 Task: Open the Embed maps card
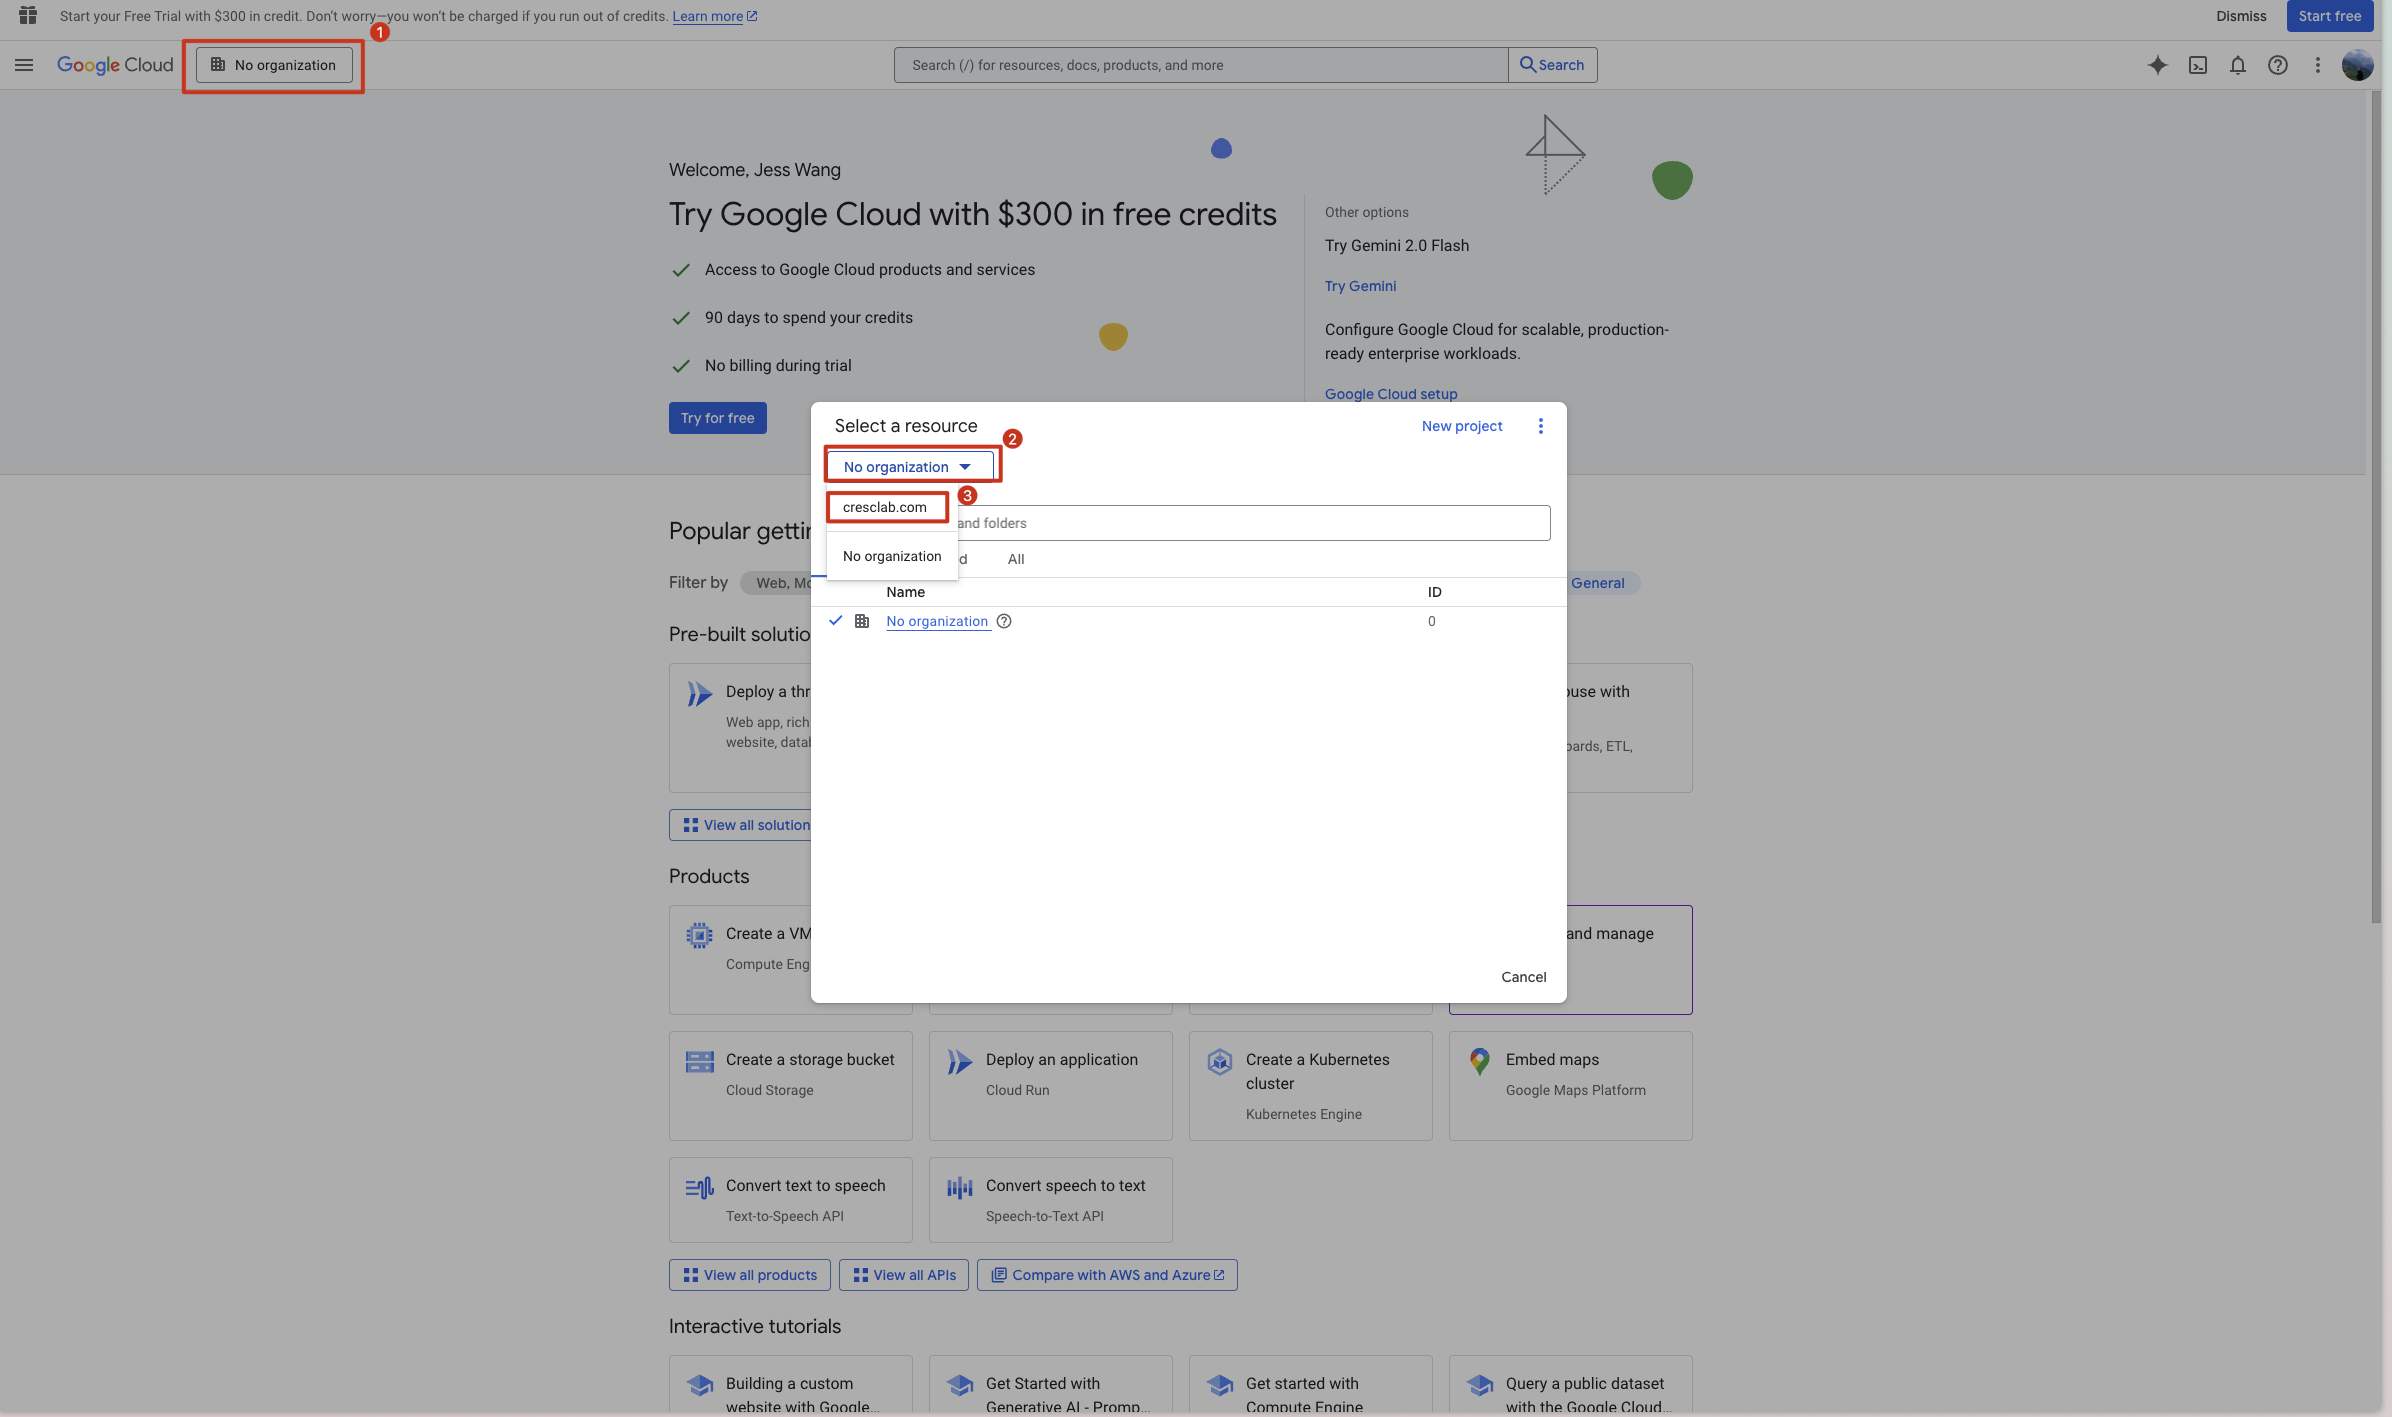click(1571, 1086)
